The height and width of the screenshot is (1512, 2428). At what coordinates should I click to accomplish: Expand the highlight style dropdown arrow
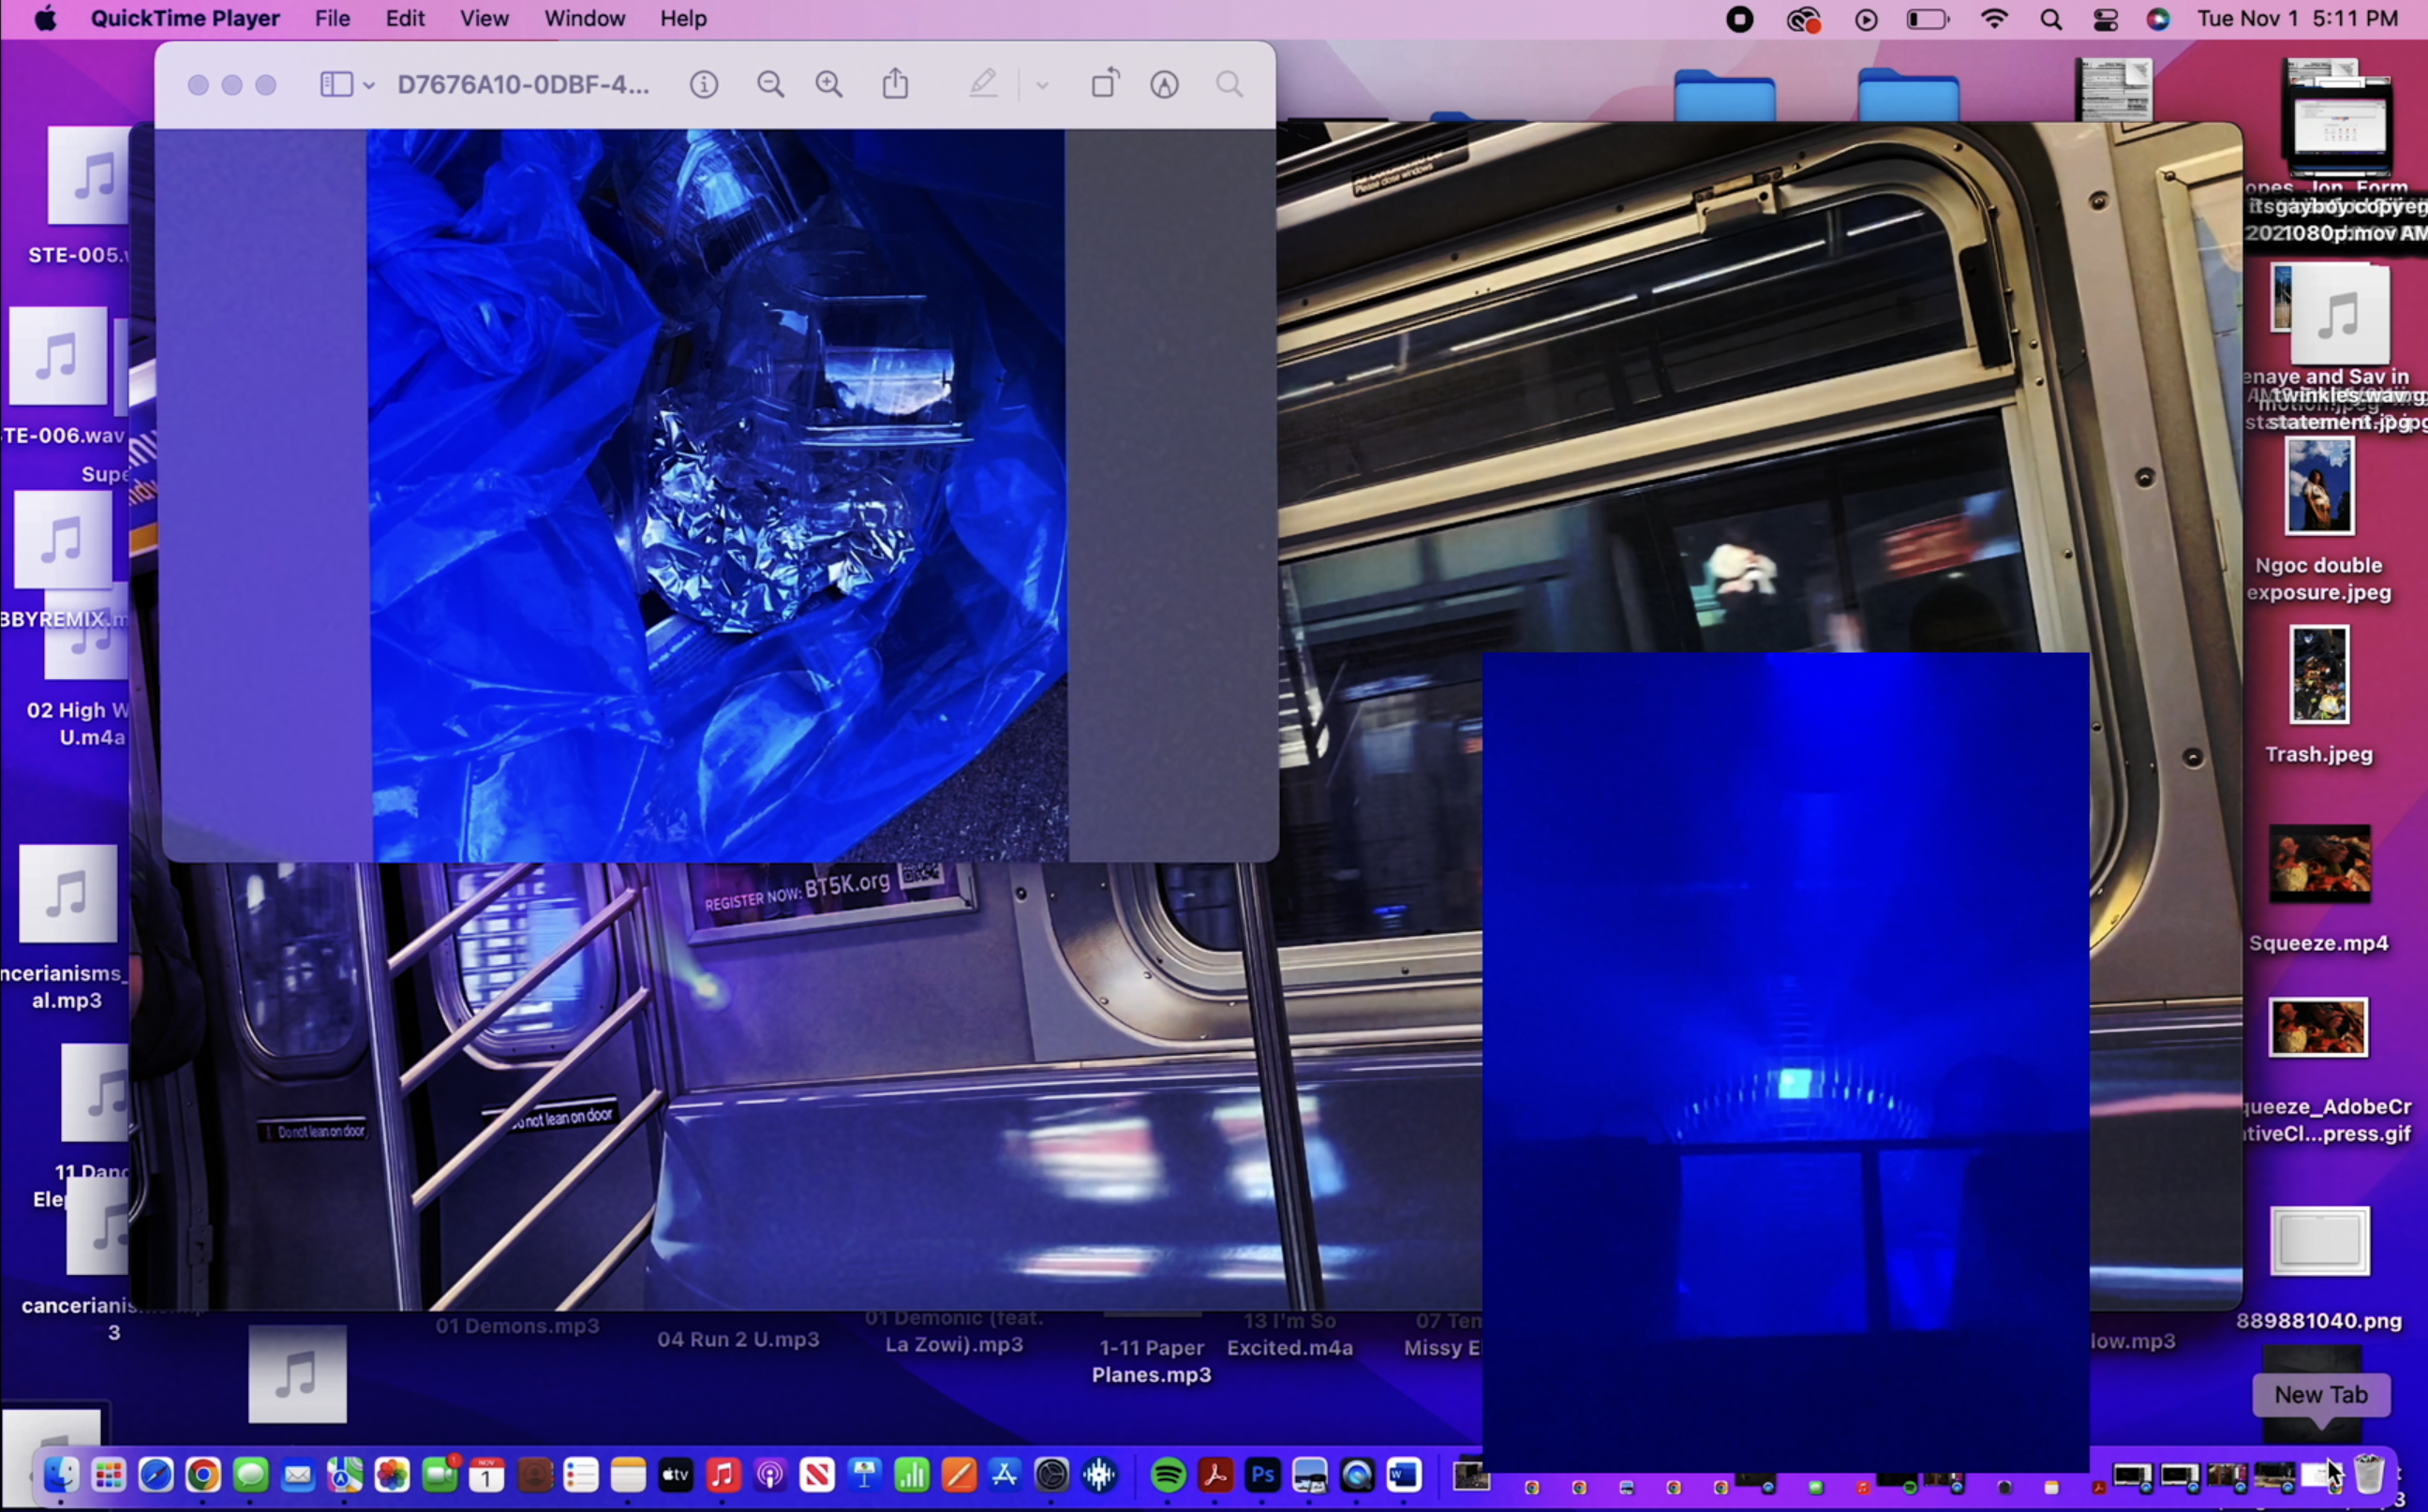tap(1042, 86)
